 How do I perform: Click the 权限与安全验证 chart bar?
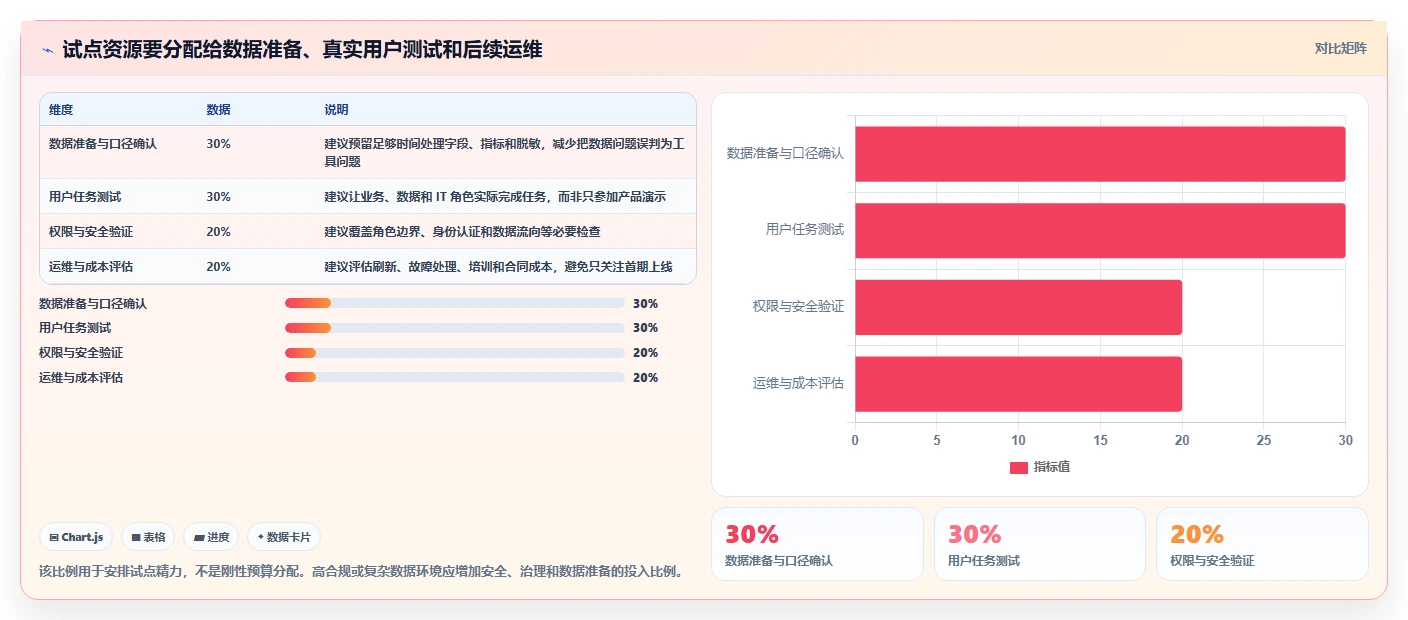(1018, 307)
